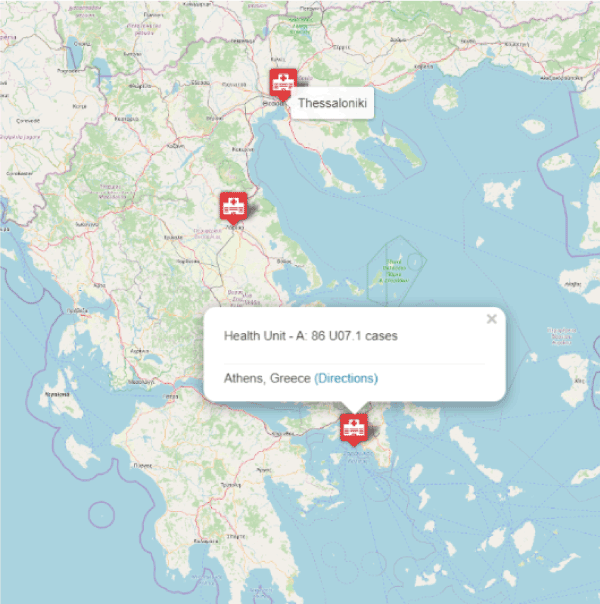This screenshot has width=600, height=604.
Task: Click the green hexagonal marine park boundary
Action: 397,271
